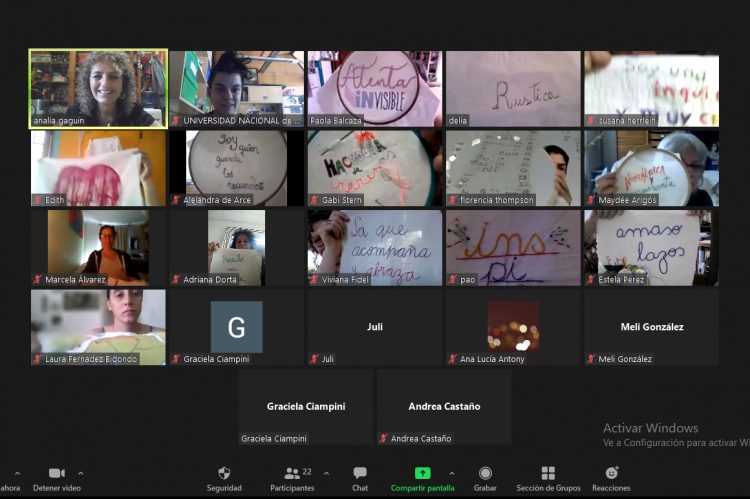Click the Detener video camera icon
Screen dimensions: 750x499
pyautogui.click(x=56, y=473)
